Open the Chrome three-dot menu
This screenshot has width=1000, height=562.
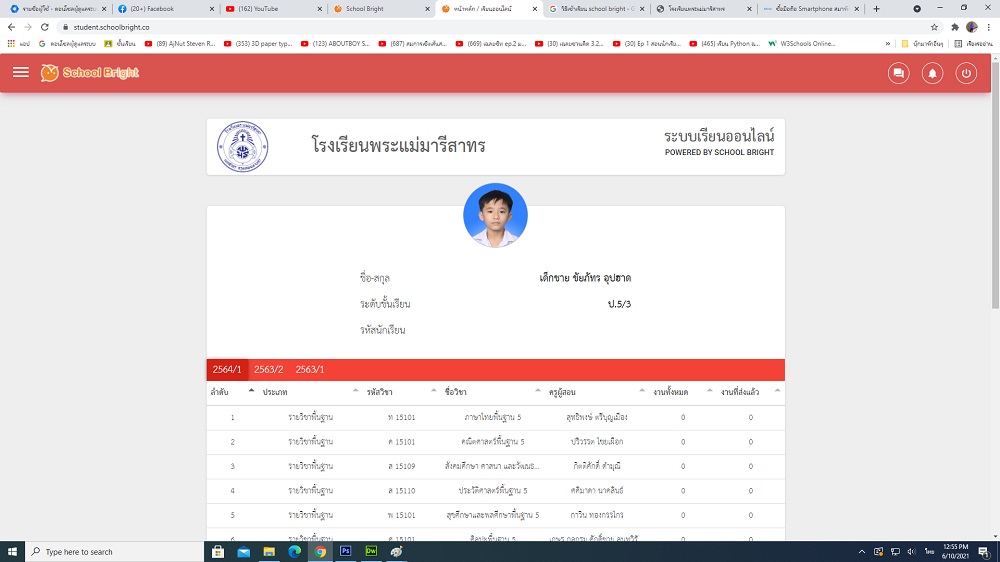click(989, 27)
